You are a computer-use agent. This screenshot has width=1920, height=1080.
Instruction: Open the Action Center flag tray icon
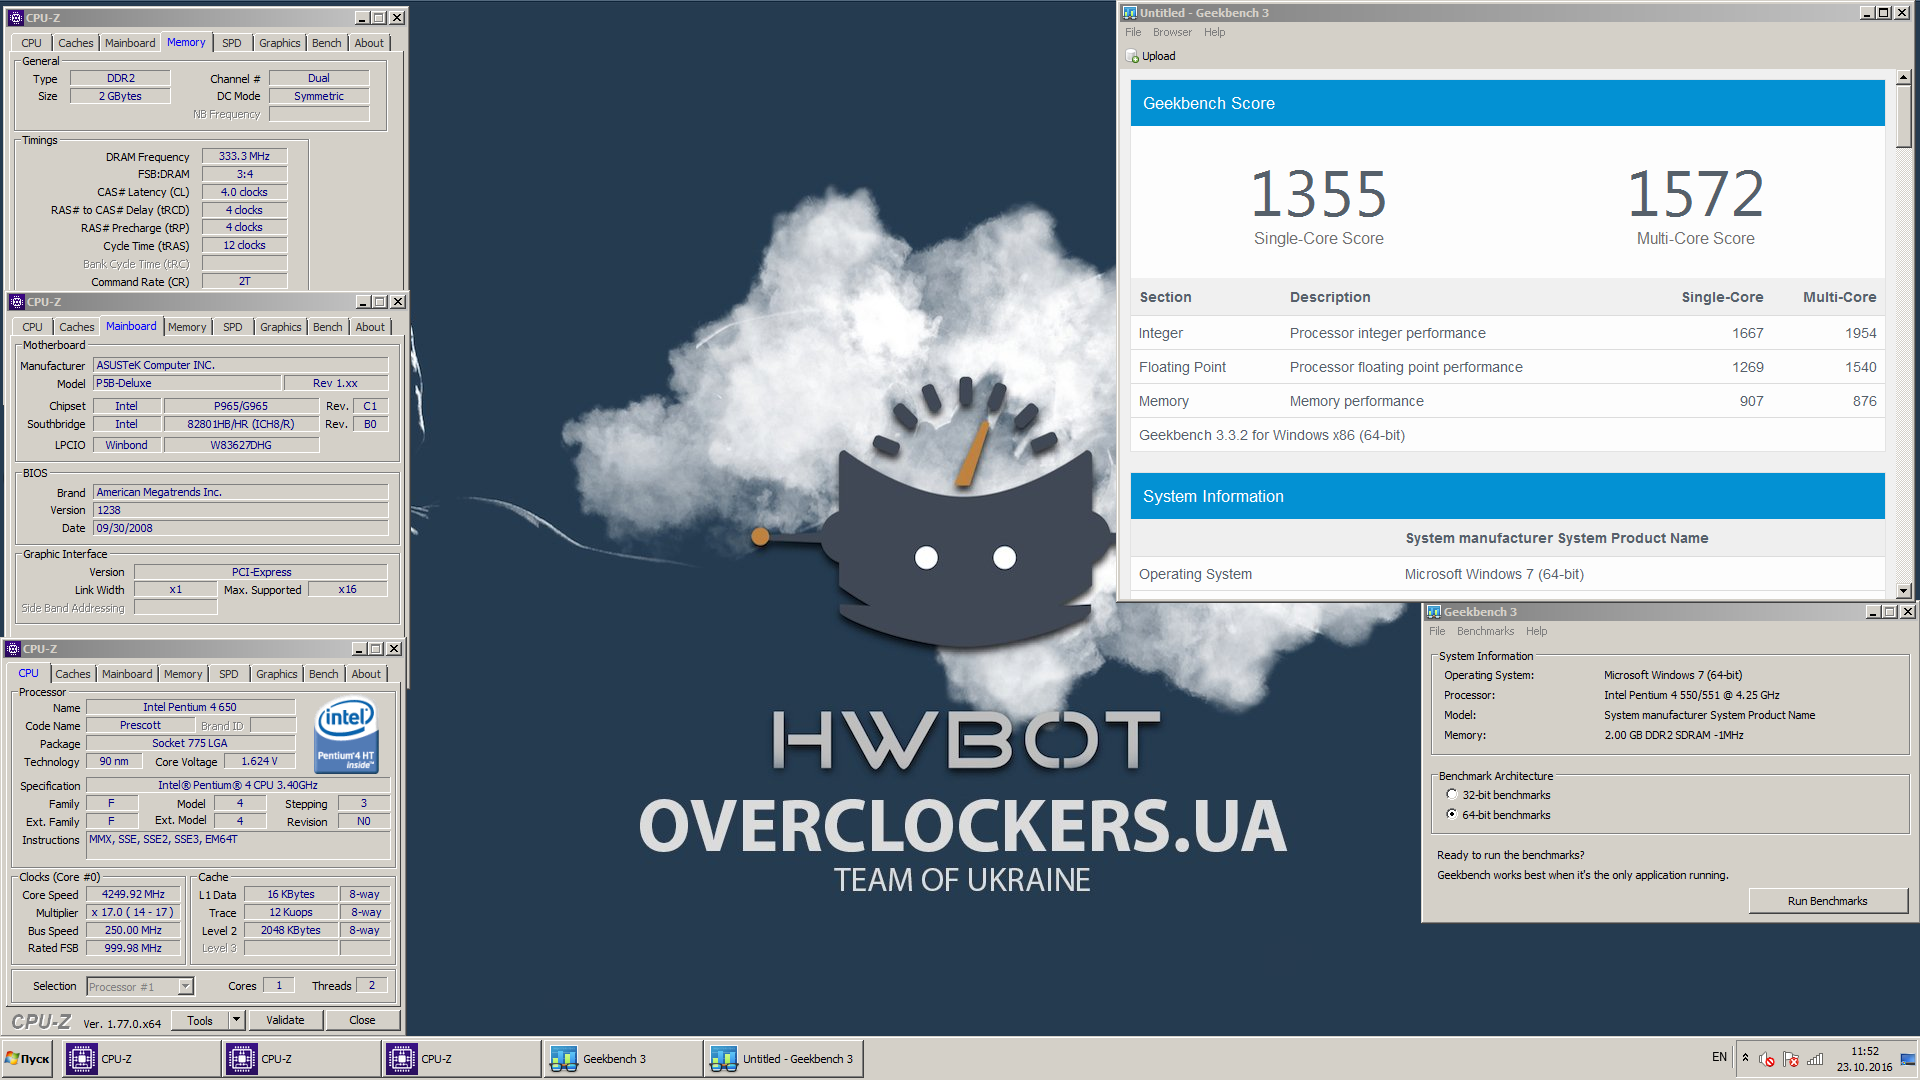pyautogui.click(x=1791, y=1059)
